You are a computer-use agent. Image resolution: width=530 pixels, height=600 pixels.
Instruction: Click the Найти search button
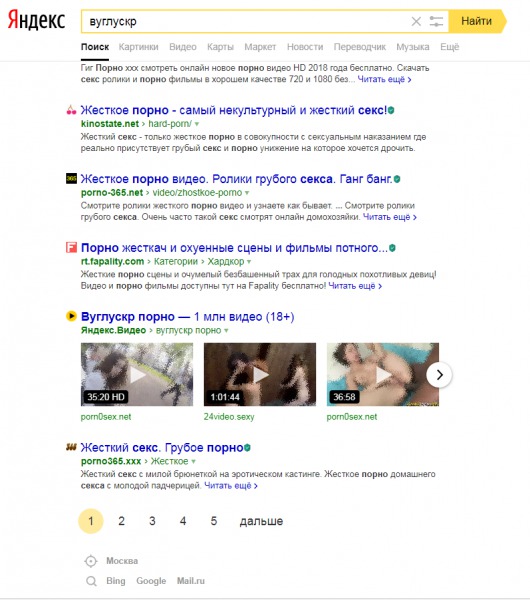point(477,21)
